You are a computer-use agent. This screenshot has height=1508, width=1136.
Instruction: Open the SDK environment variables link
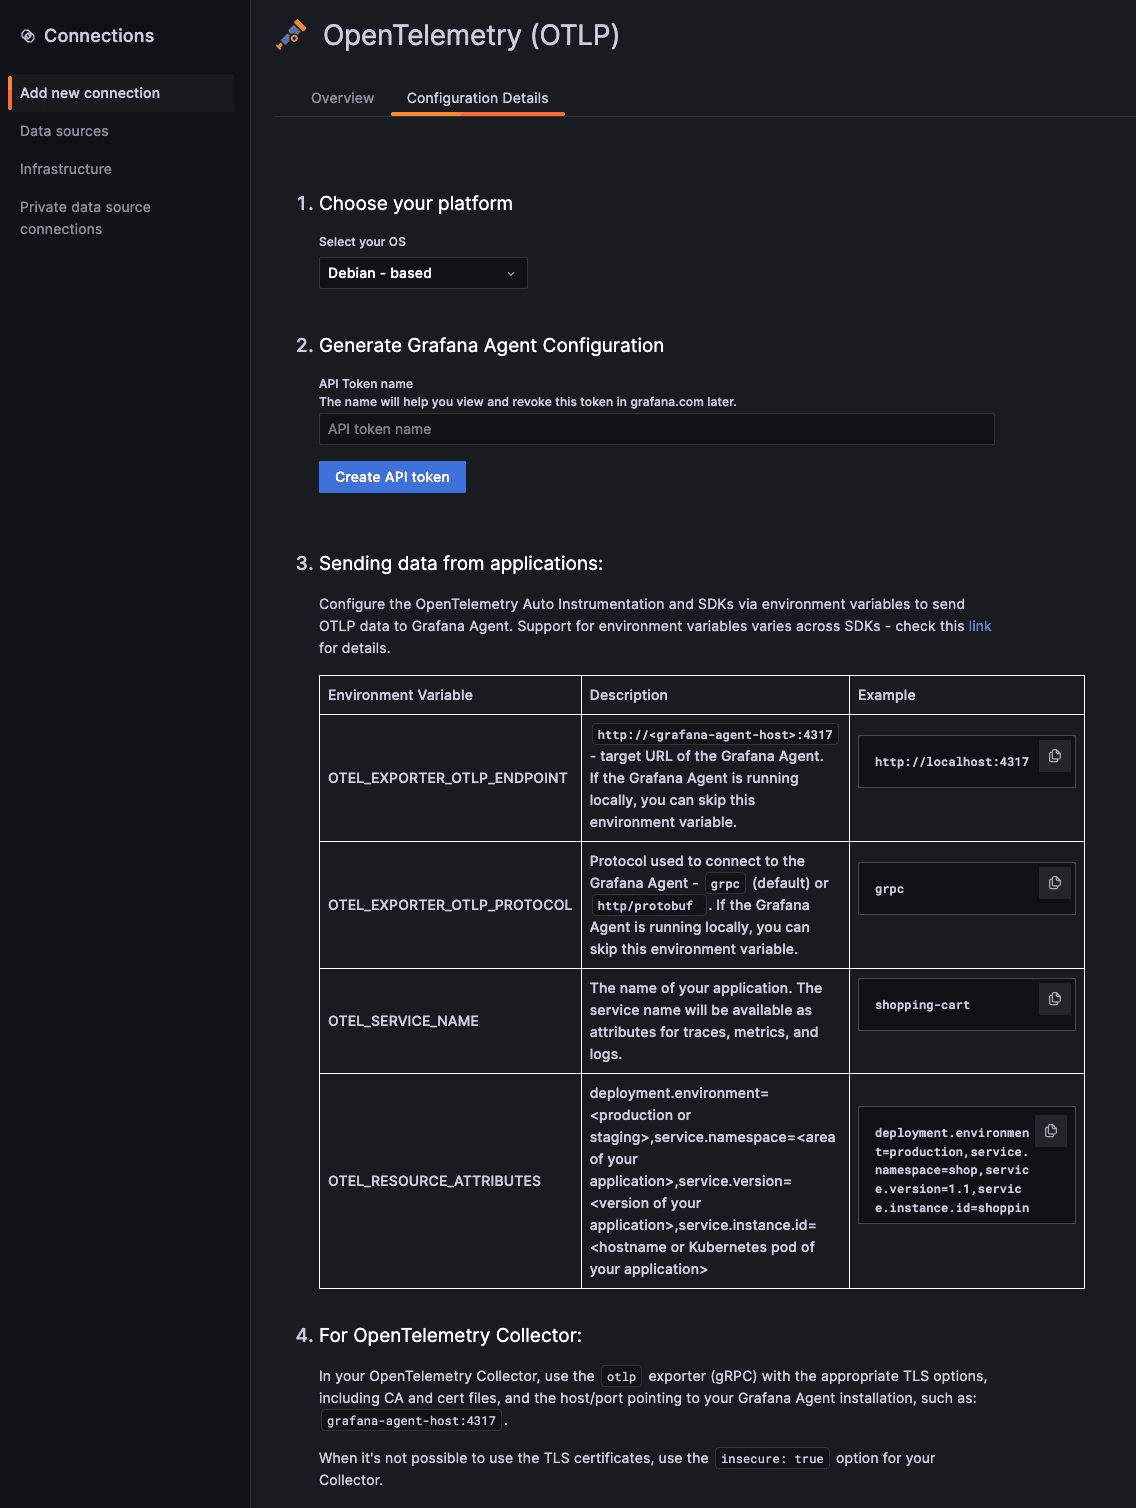(x=981, y=625)
